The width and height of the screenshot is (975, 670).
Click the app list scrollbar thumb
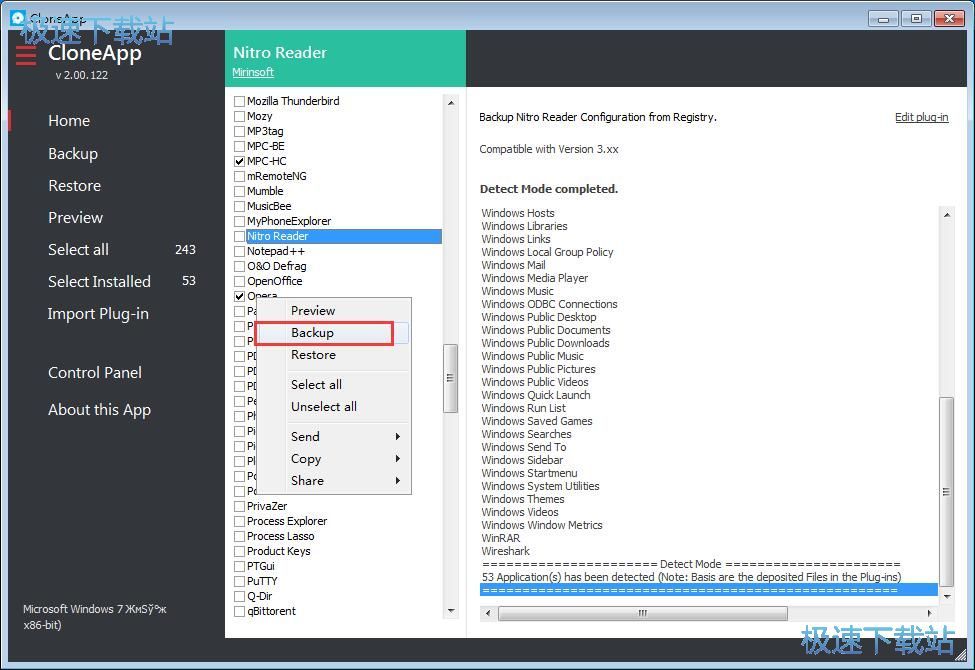[x=450, y=378]
